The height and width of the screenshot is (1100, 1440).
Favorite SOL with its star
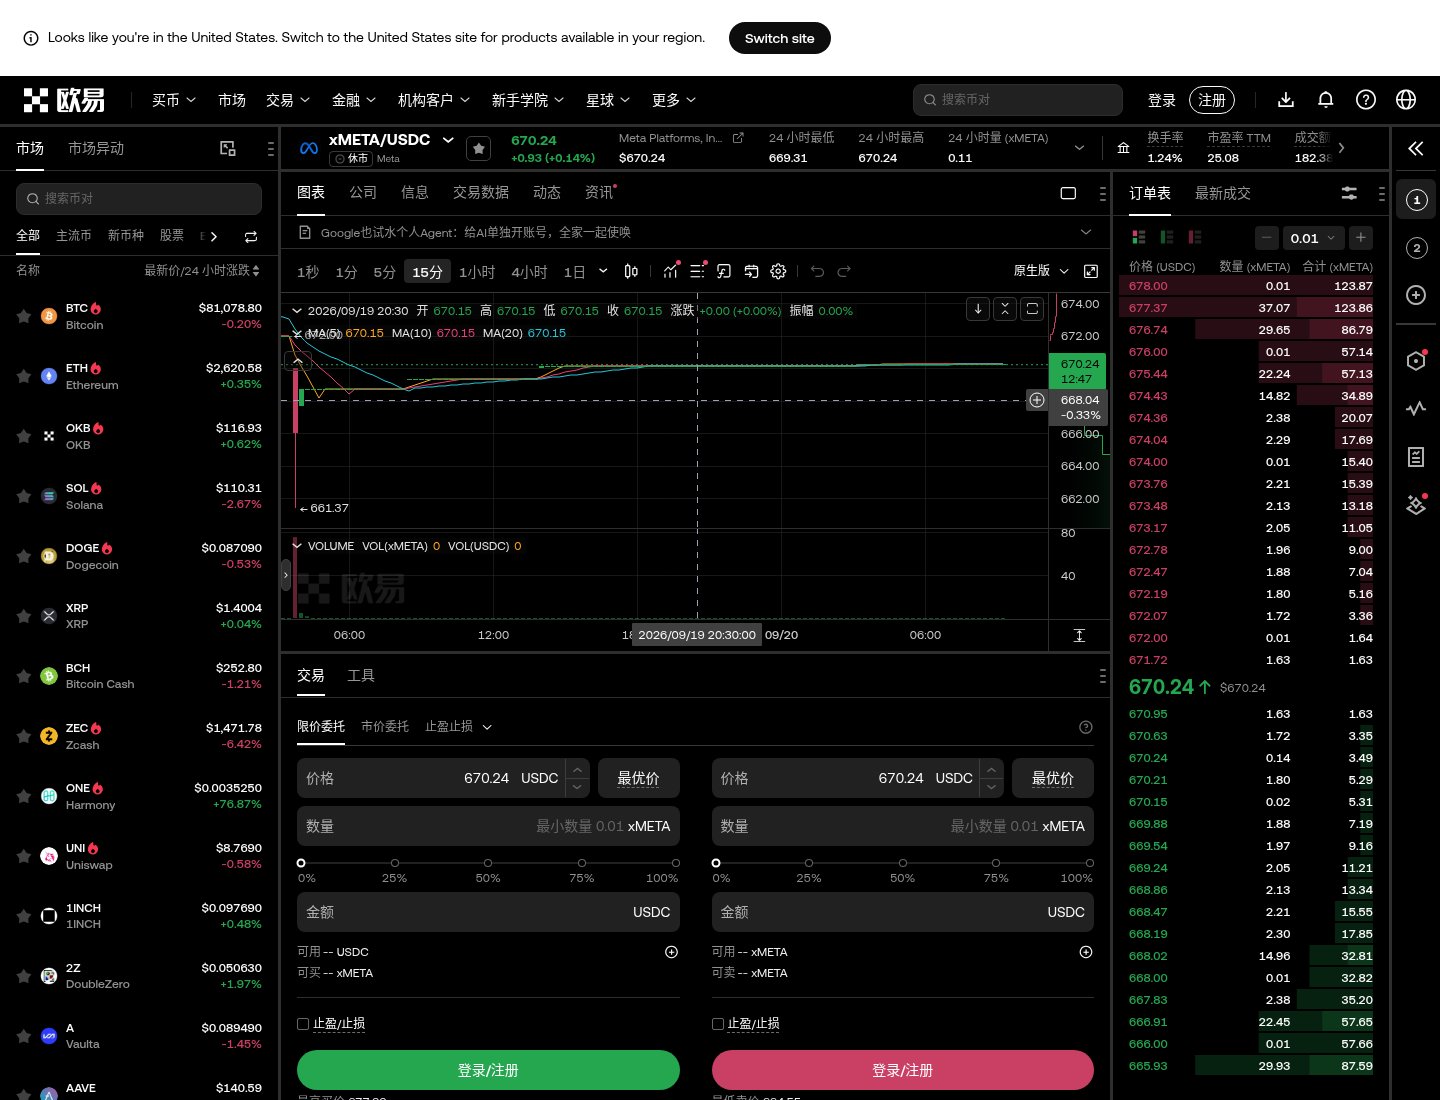23,496
